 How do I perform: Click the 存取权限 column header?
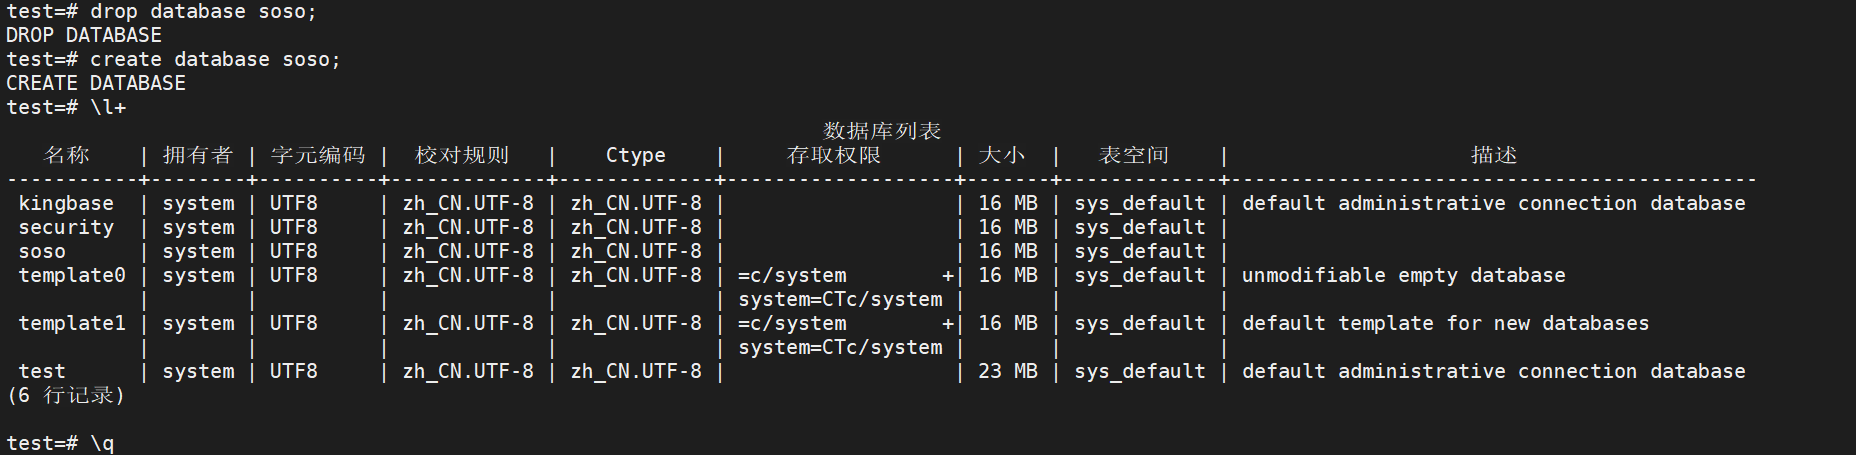(834, 155)
